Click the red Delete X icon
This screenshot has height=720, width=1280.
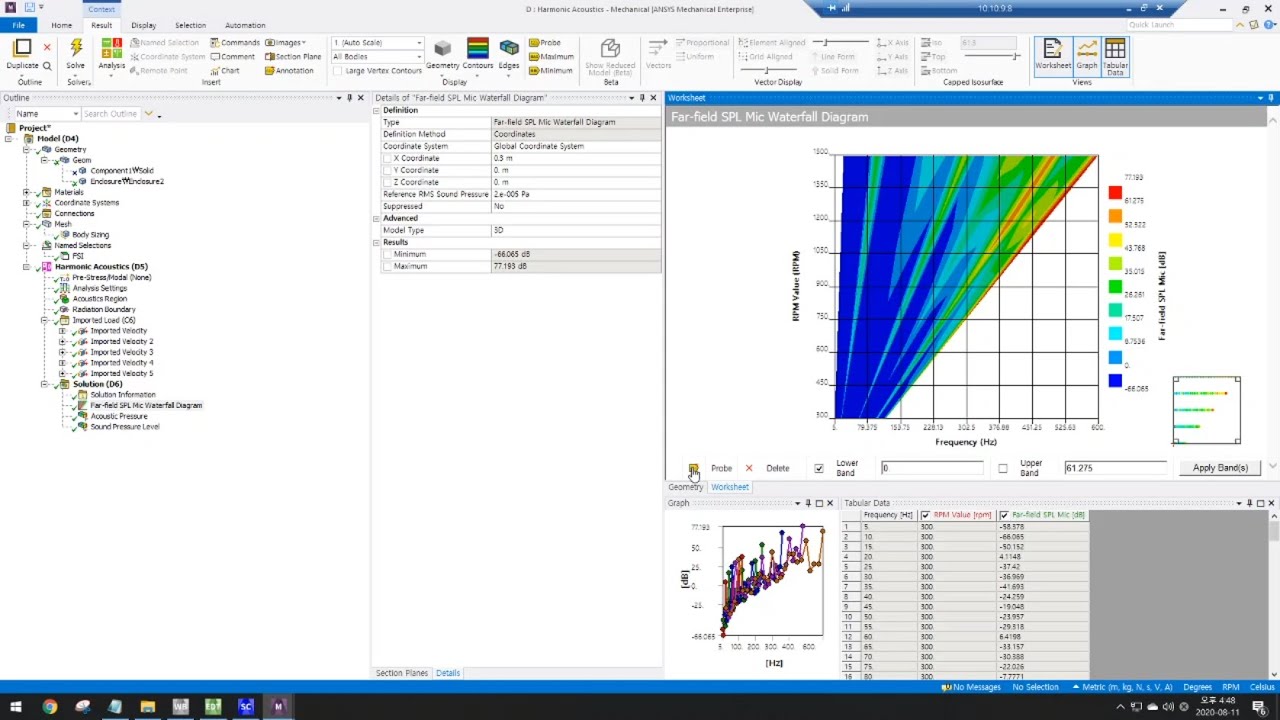749,468
